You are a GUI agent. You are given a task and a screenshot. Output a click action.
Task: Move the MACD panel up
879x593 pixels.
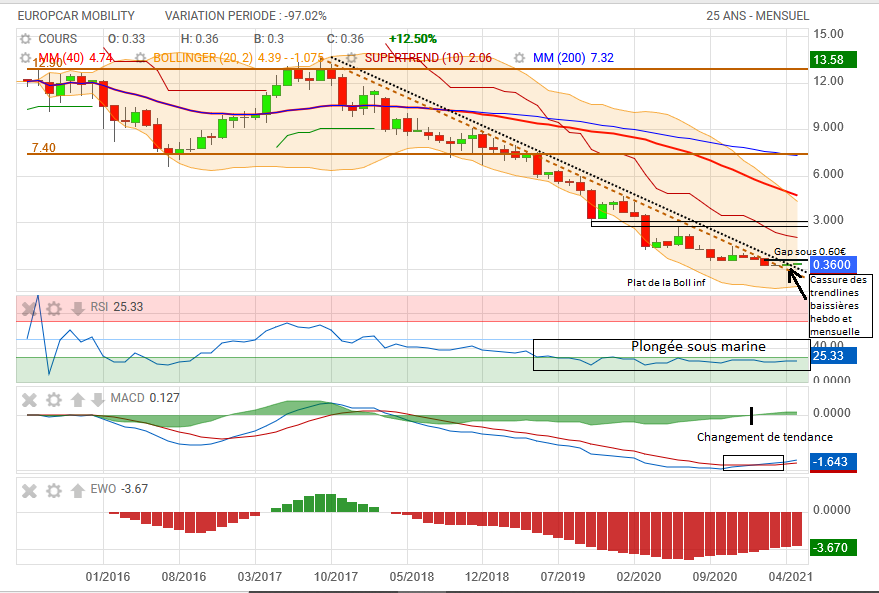[78, 399]
